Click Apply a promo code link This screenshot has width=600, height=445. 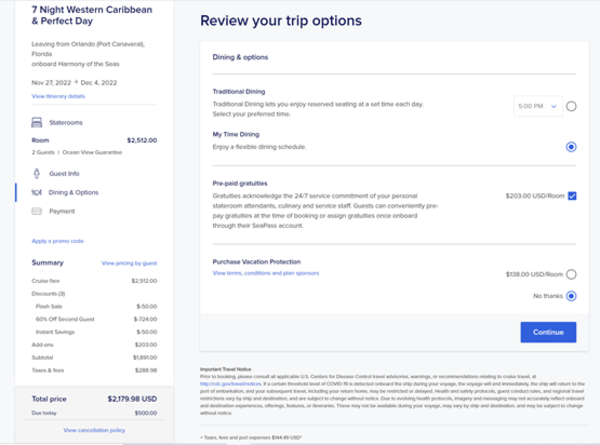click(58, 241)
